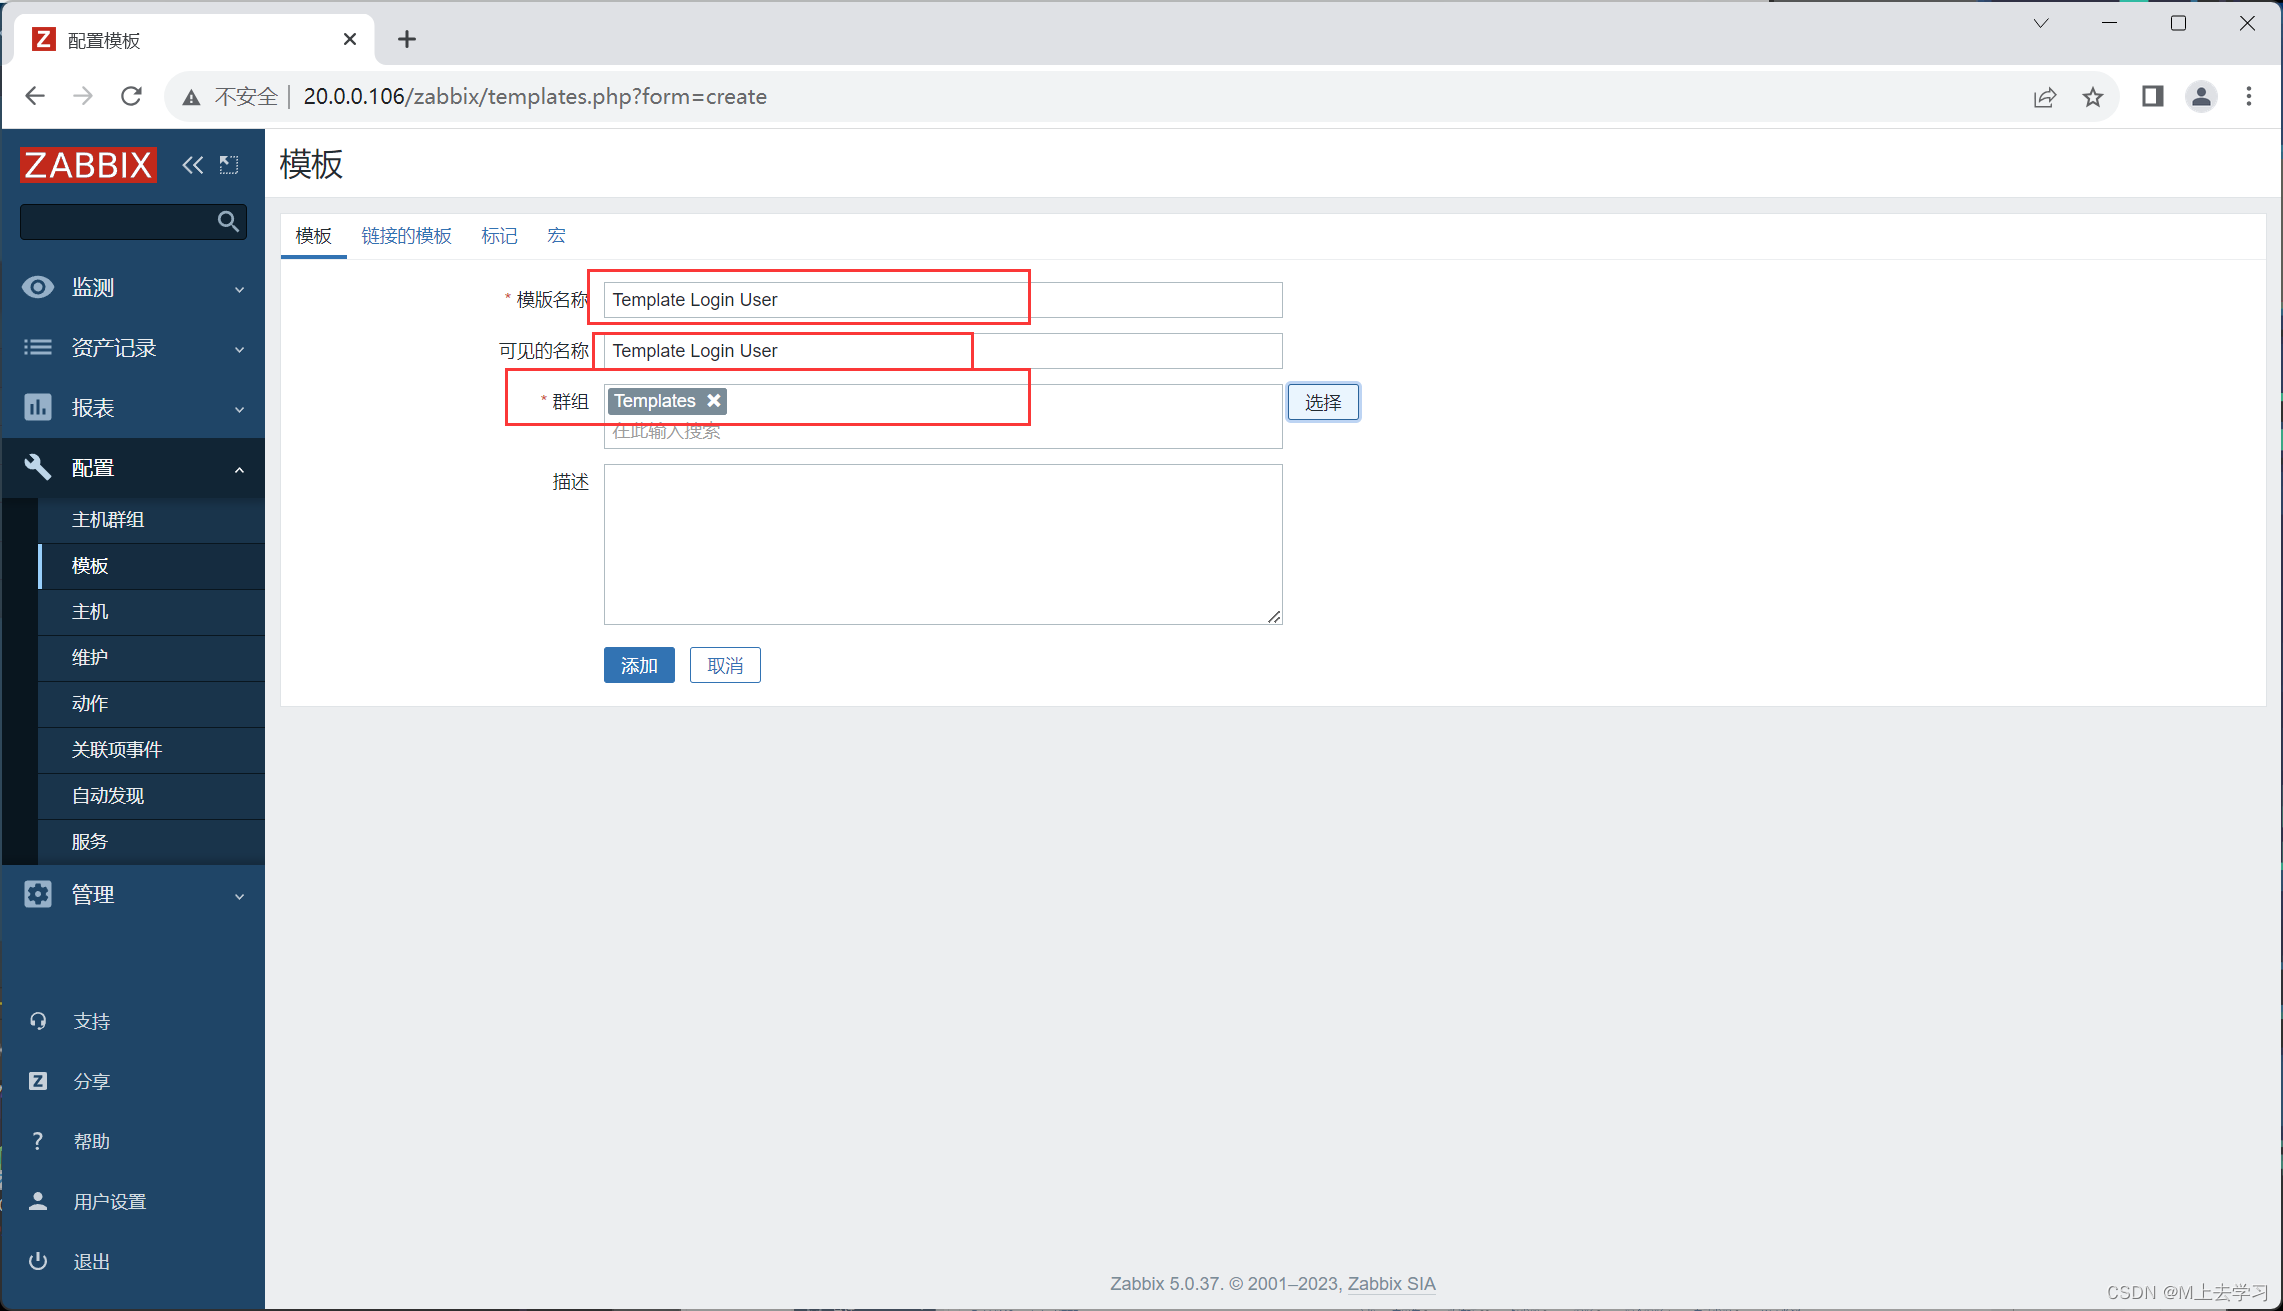Open browser side panel icon
The width and height of the screenshot is (2283, 1311).
(x=2153, y=96)
